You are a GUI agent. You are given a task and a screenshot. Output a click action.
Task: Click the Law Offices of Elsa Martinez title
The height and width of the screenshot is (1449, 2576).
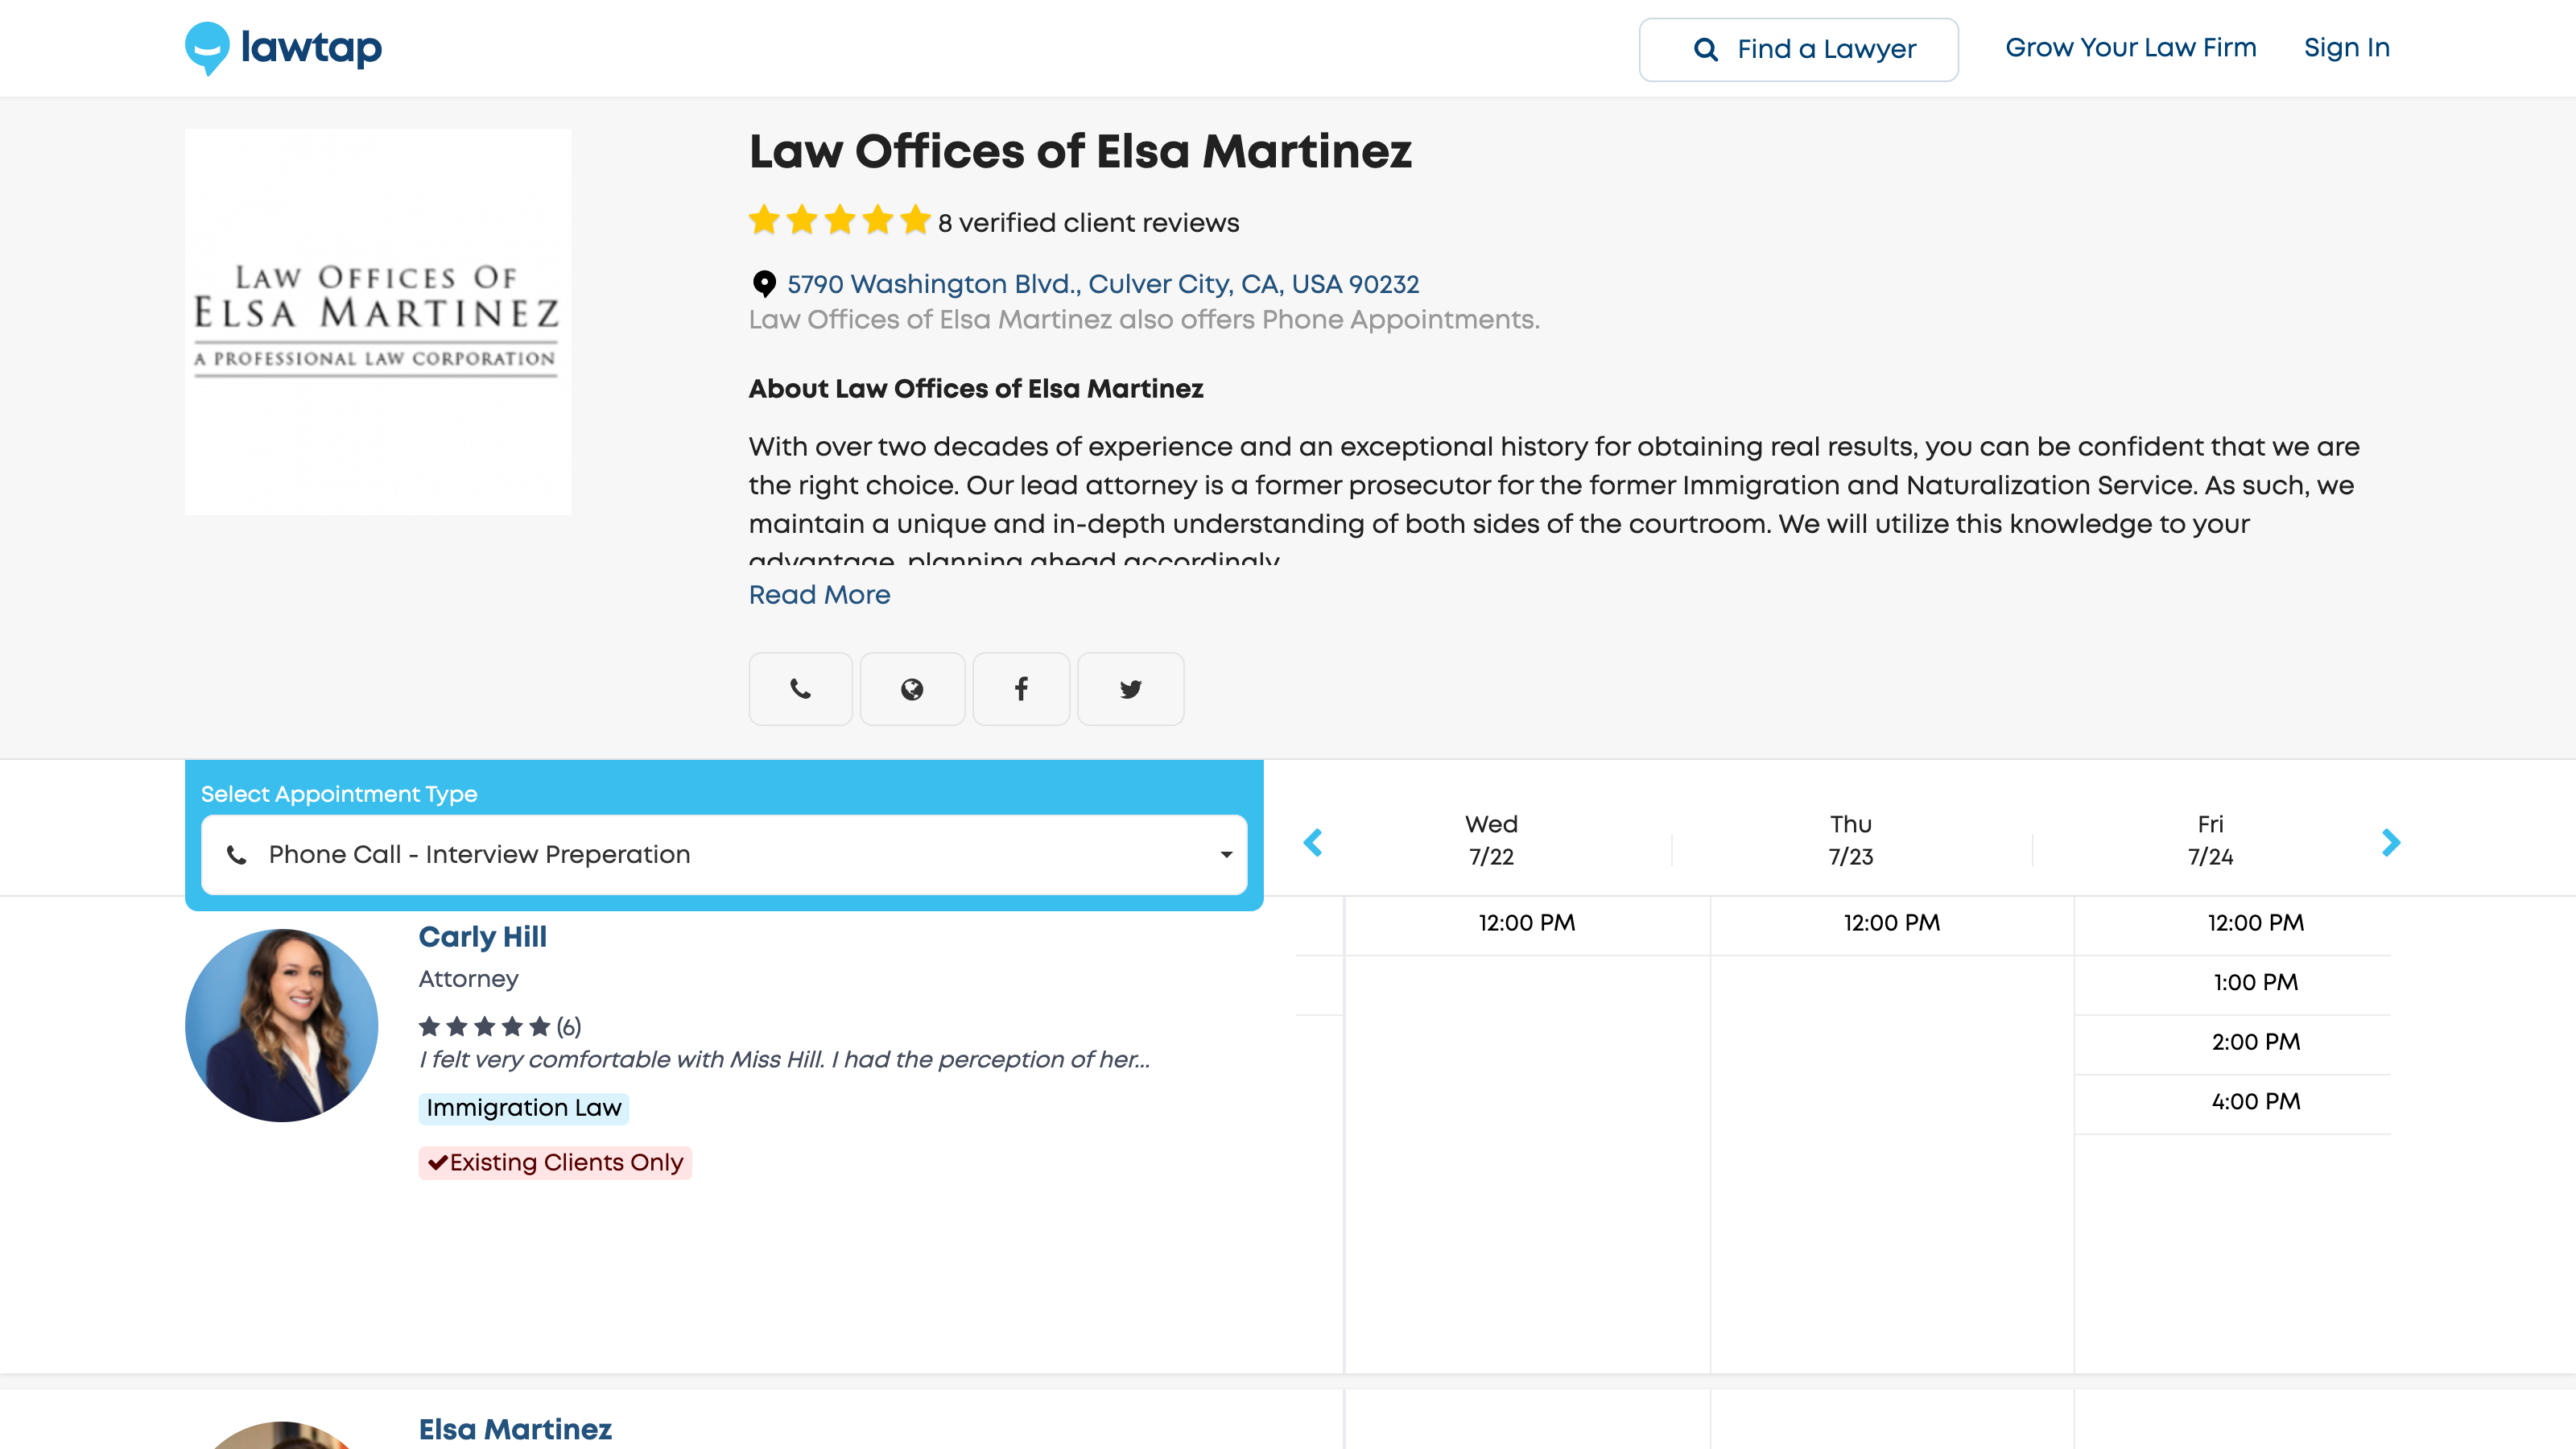(1080, 151)
